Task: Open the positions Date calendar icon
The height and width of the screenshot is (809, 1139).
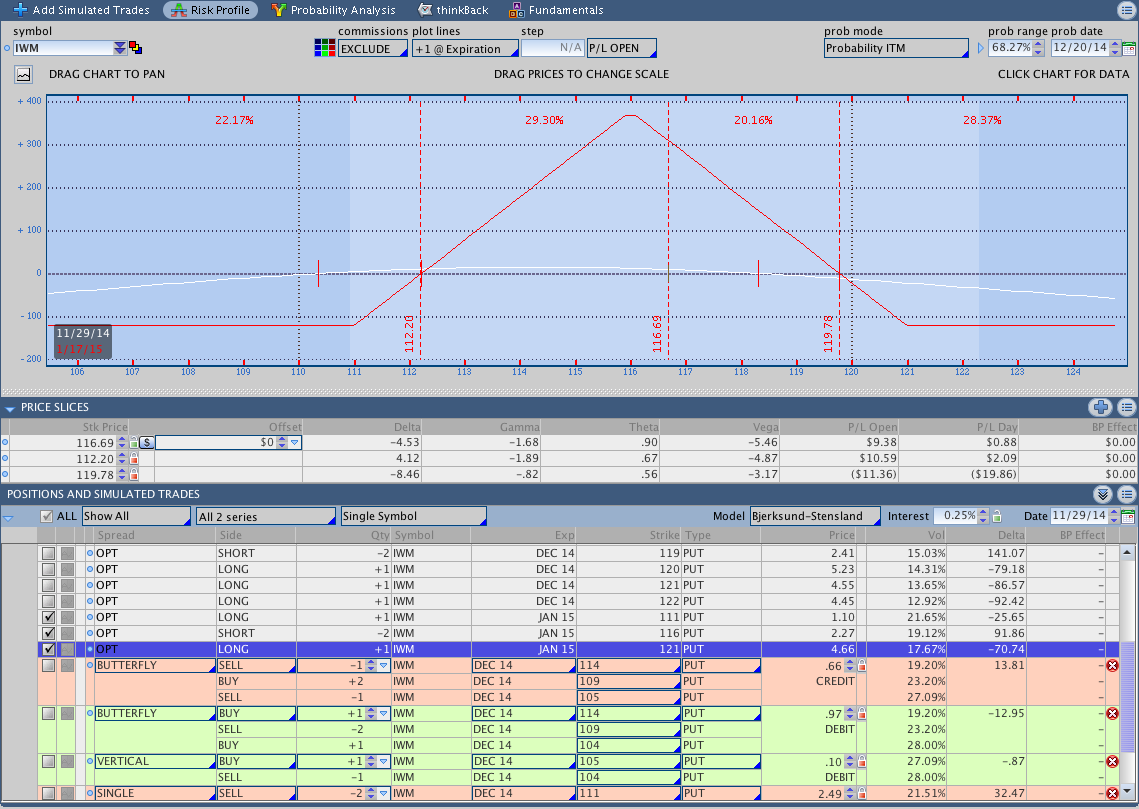Action: tap(1128, 516)
